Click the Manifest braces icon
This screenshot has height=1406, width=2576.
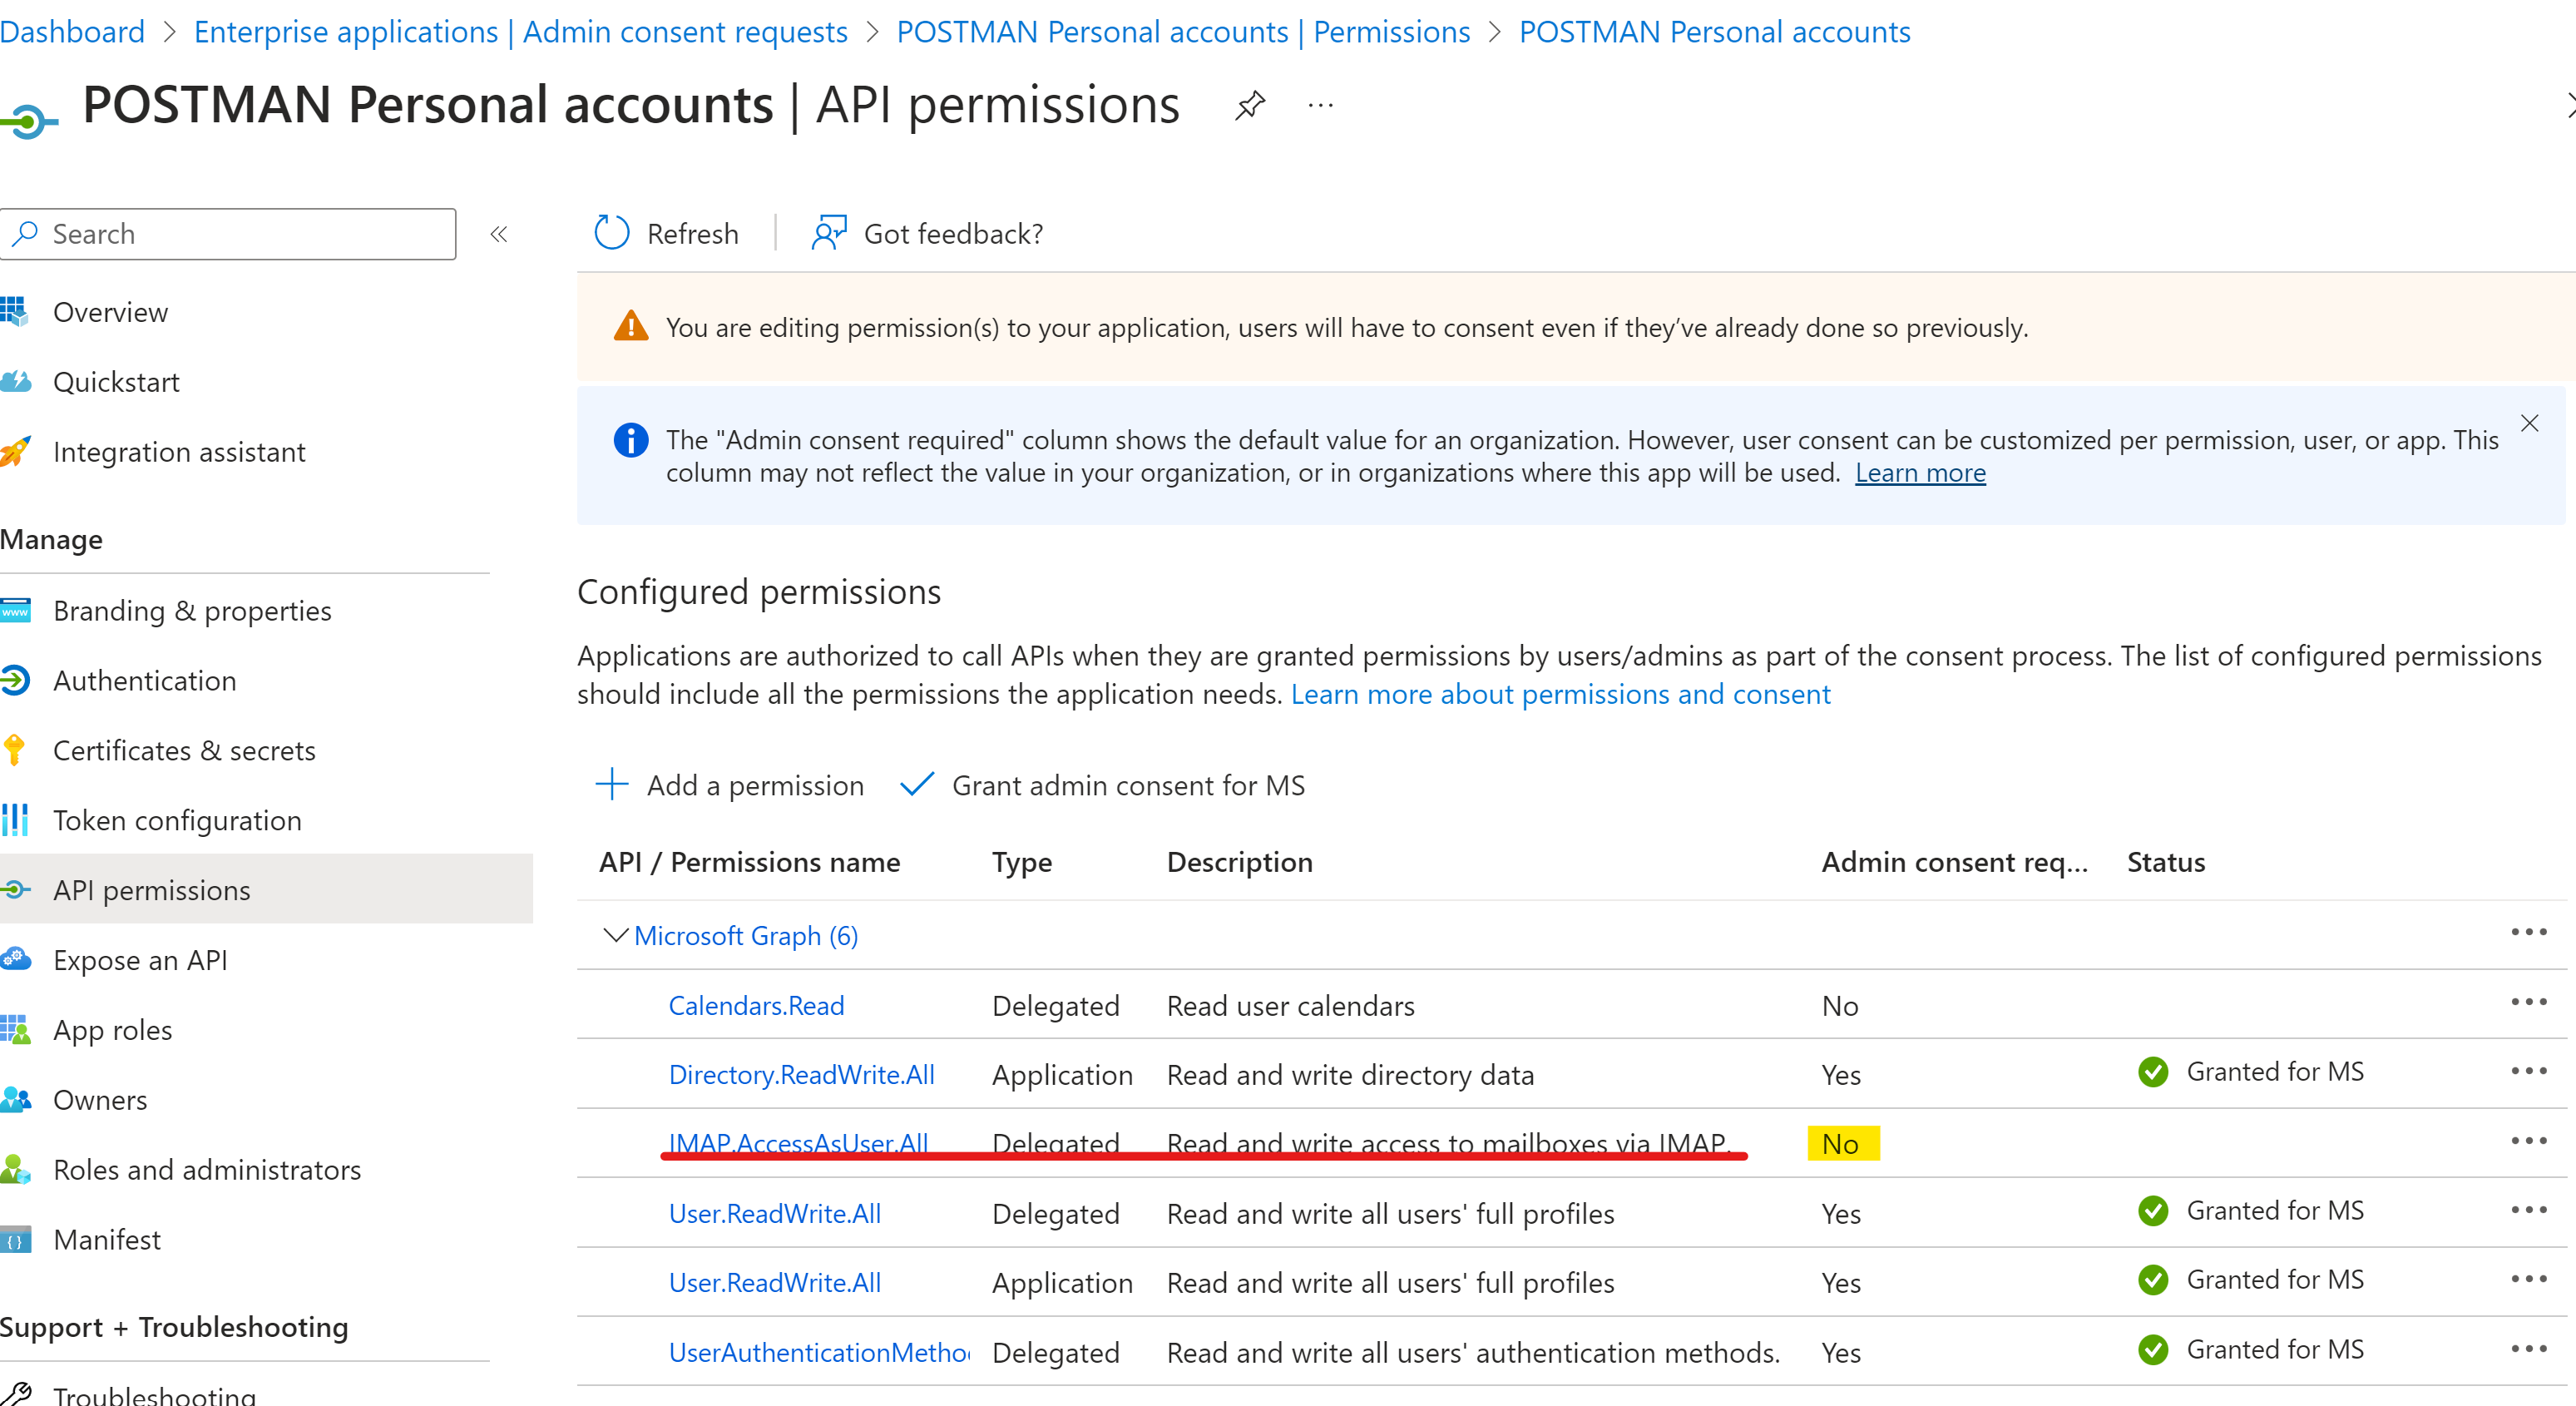coord(15,1239)
